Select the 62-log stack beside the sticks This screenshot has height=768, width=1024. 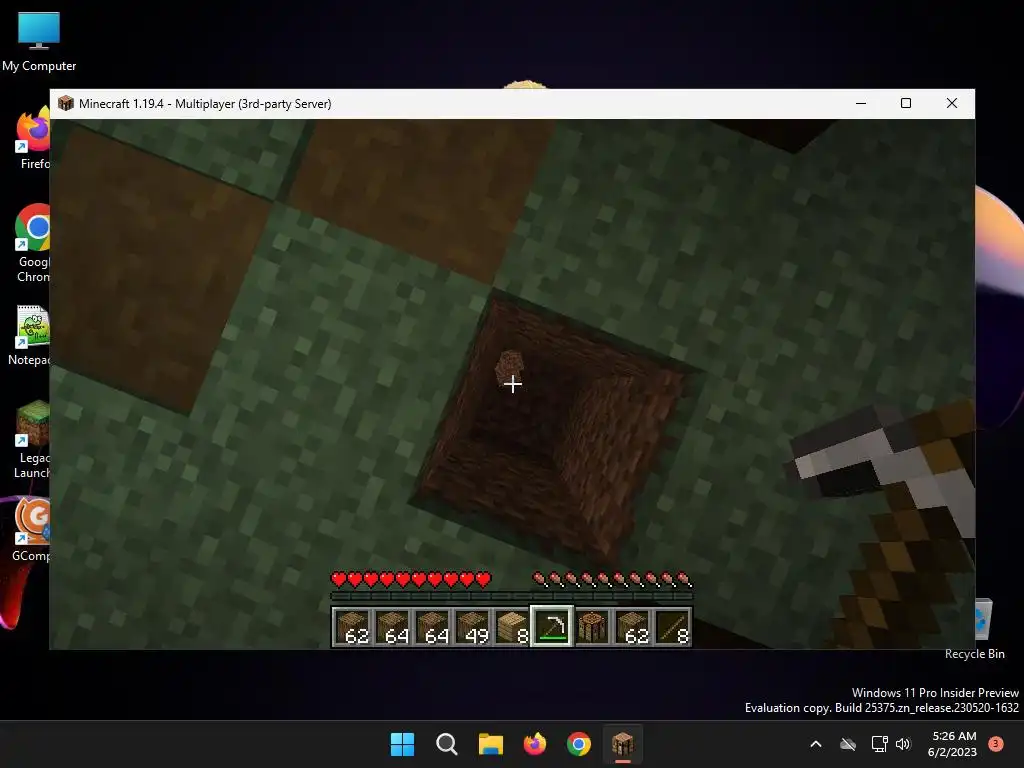click(x=632, y=626)
